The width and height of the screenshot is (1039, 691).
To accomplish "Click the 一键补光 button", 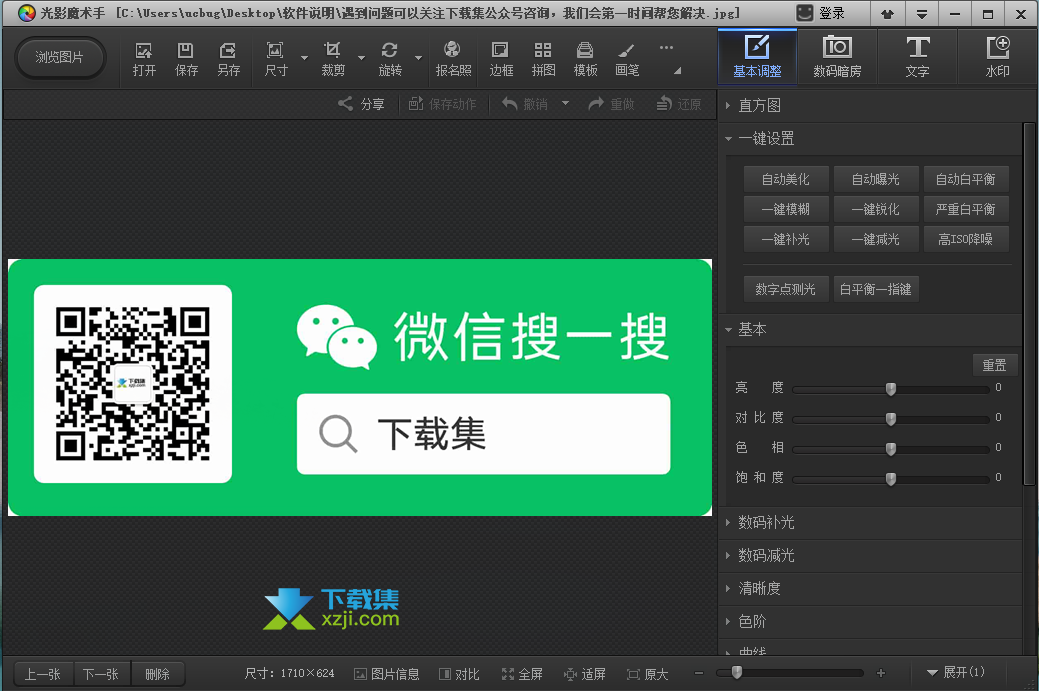I will 786,239.
